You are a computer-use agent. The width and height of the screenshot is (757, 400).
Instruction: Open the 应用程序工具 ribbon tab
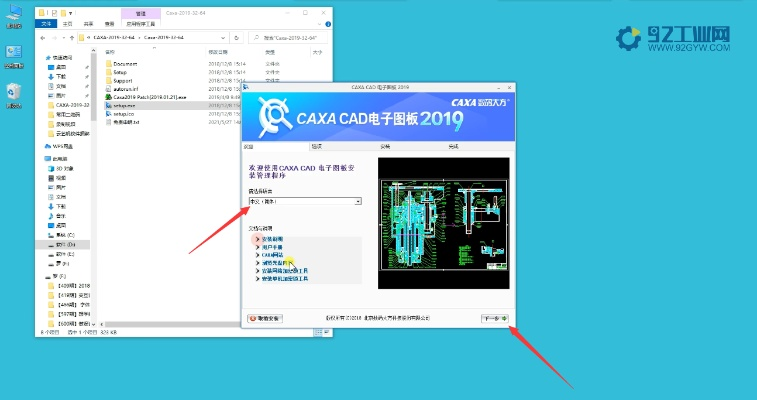[140, 24]
